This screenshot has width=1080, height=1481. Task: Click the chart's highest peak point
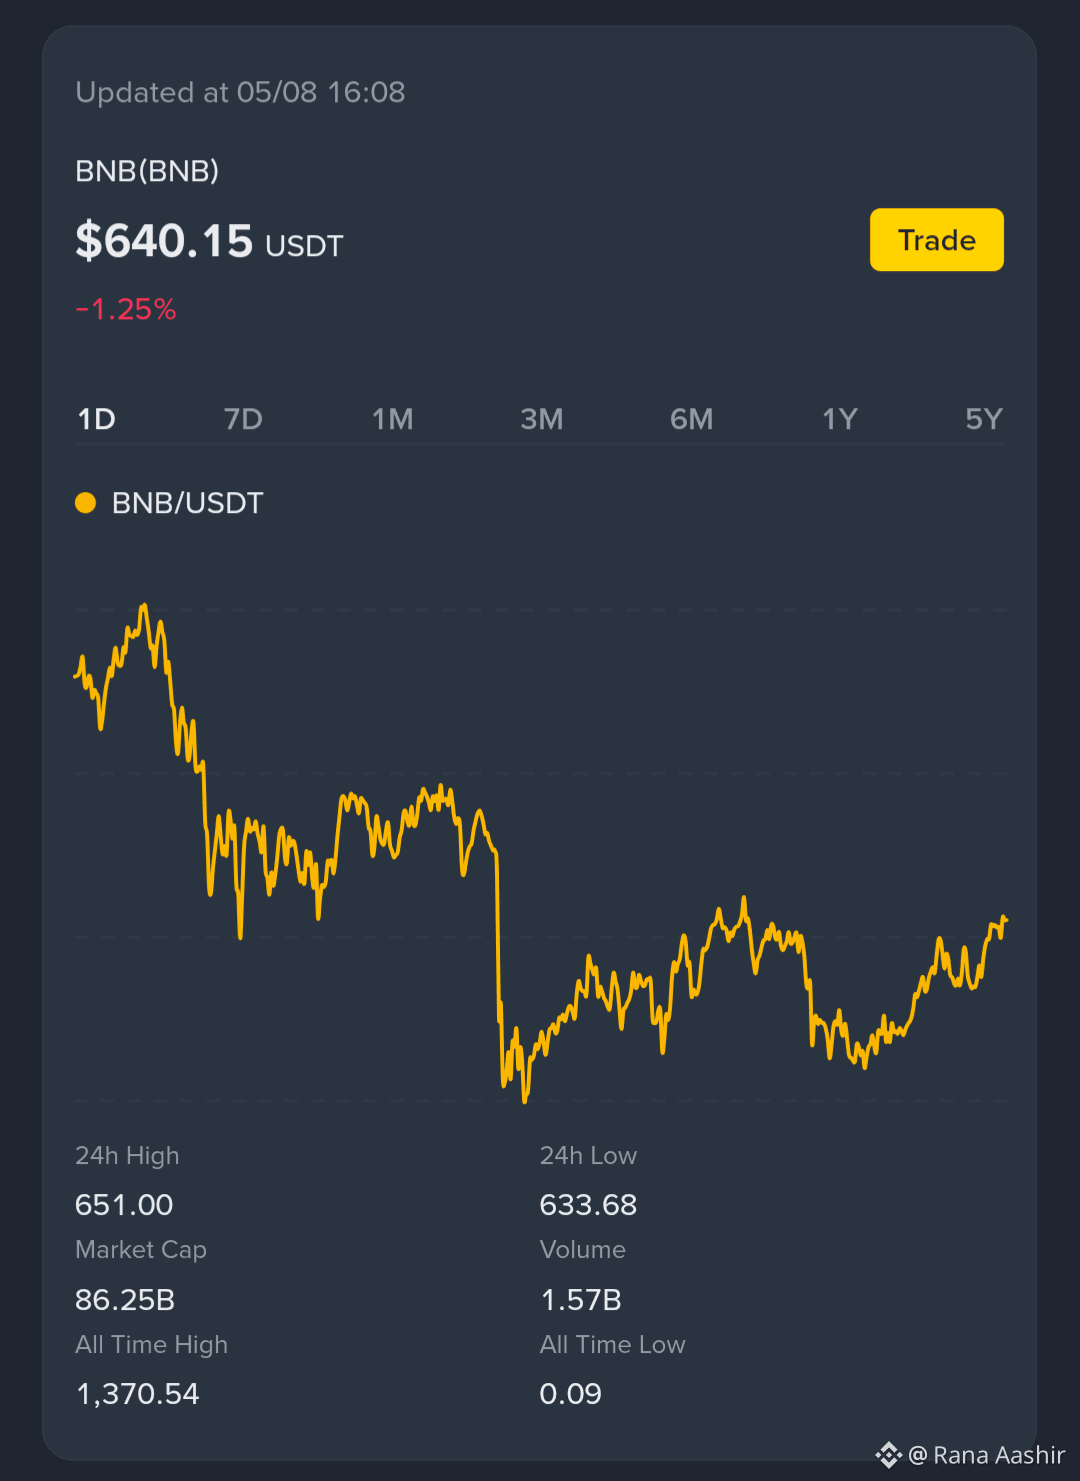pos(145,605)
